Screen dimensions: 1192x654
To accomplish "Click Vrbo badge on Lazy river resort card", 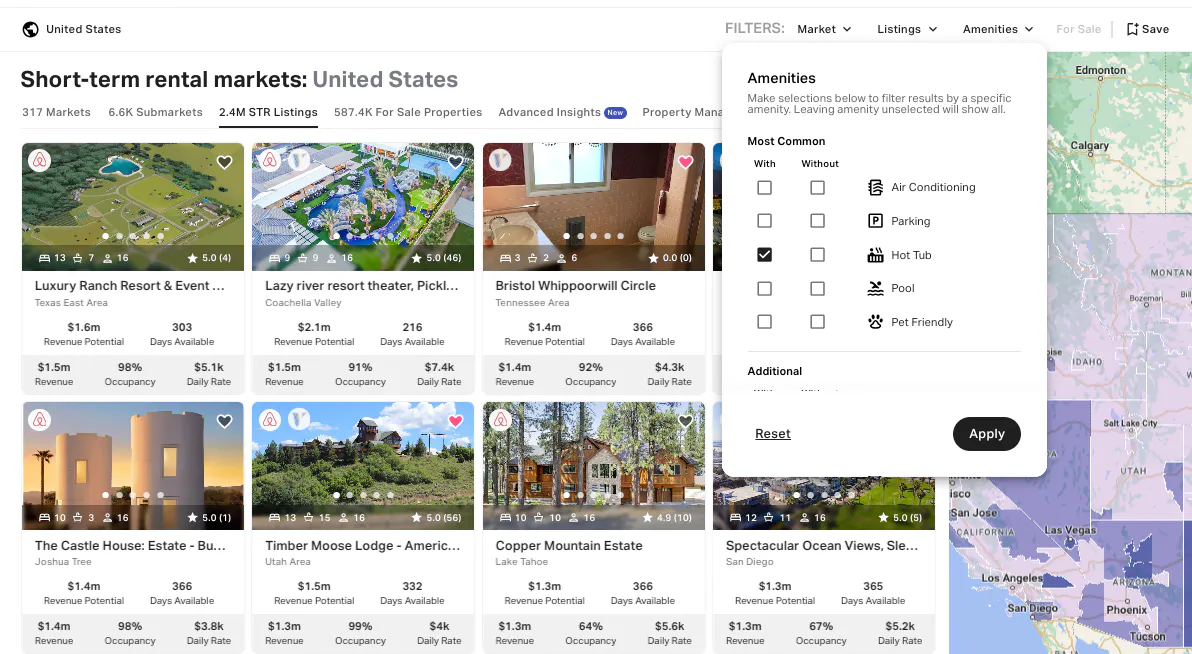I will (299, 160).
